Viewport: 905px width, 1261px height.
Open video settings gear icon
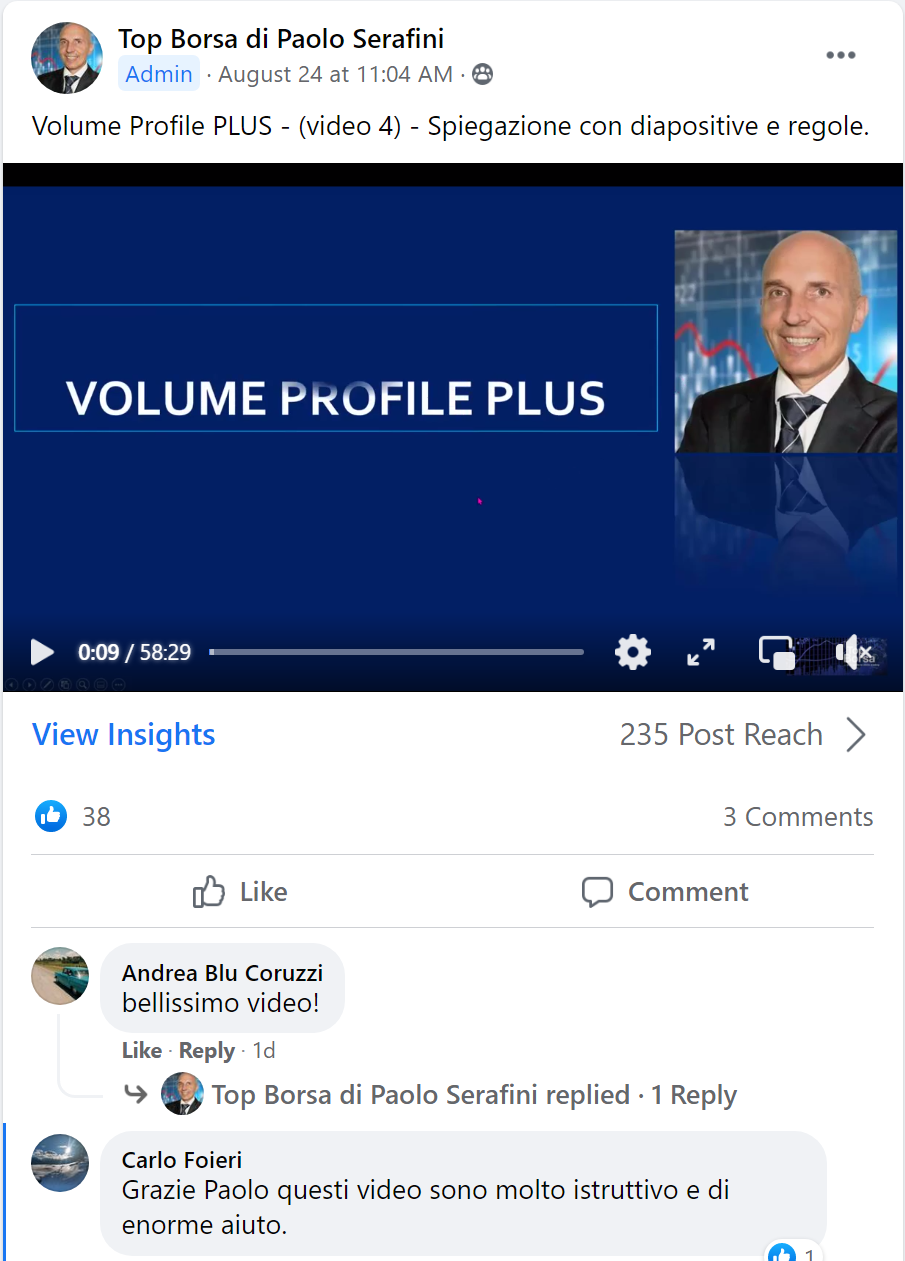(633, 653)
